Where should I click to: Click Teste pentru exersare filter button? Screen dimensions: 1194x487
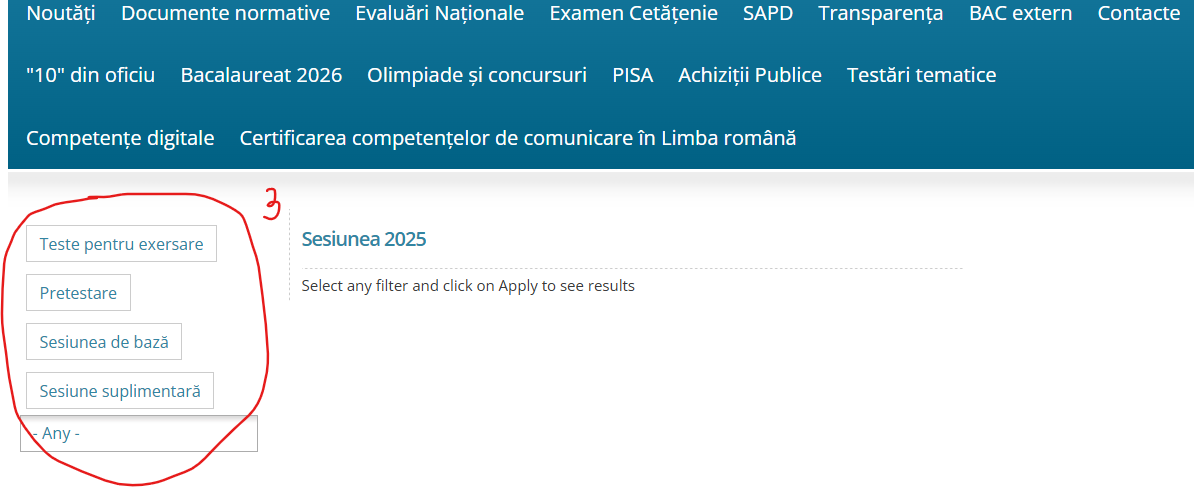click(121, 244)
